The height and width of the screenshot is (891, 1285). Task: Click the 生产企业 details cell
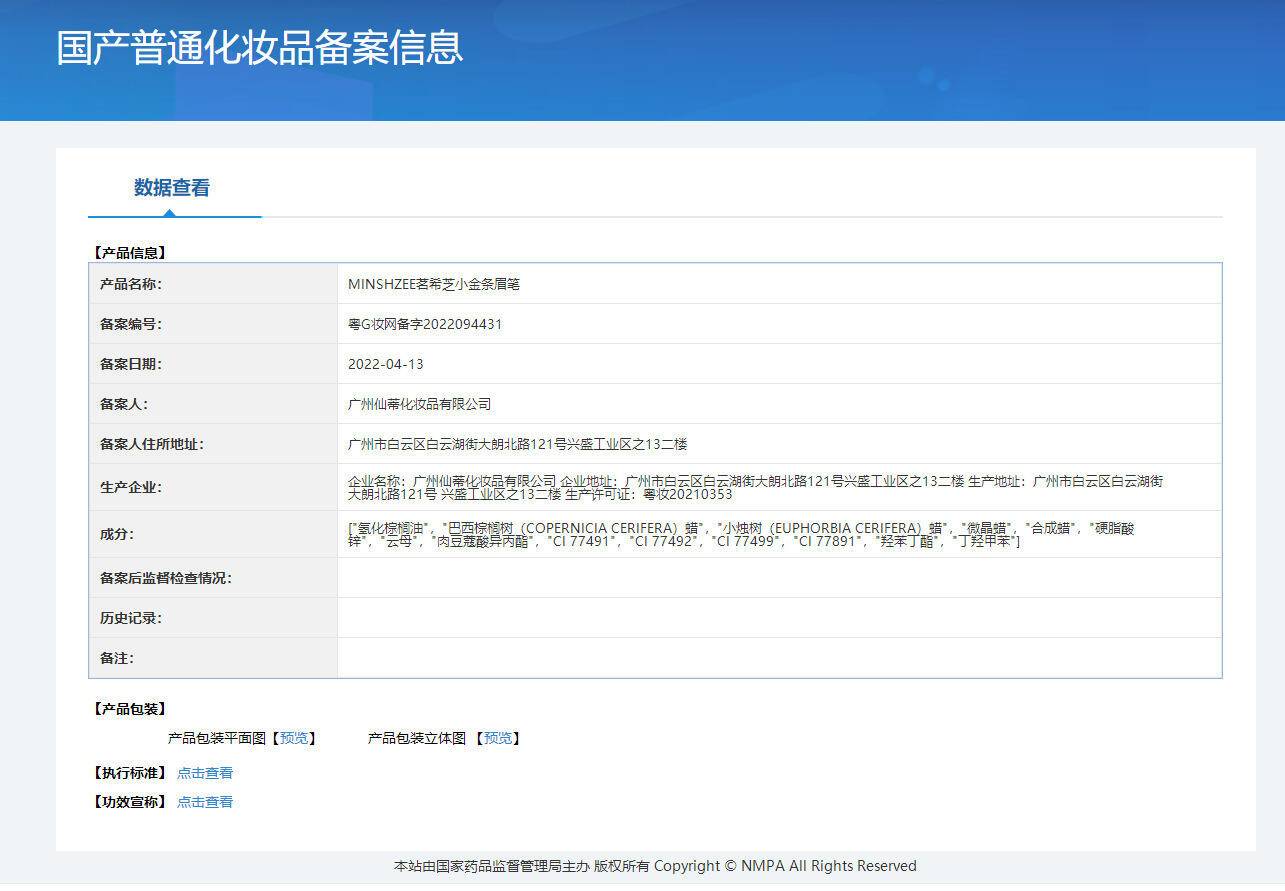tap(780, 487)
